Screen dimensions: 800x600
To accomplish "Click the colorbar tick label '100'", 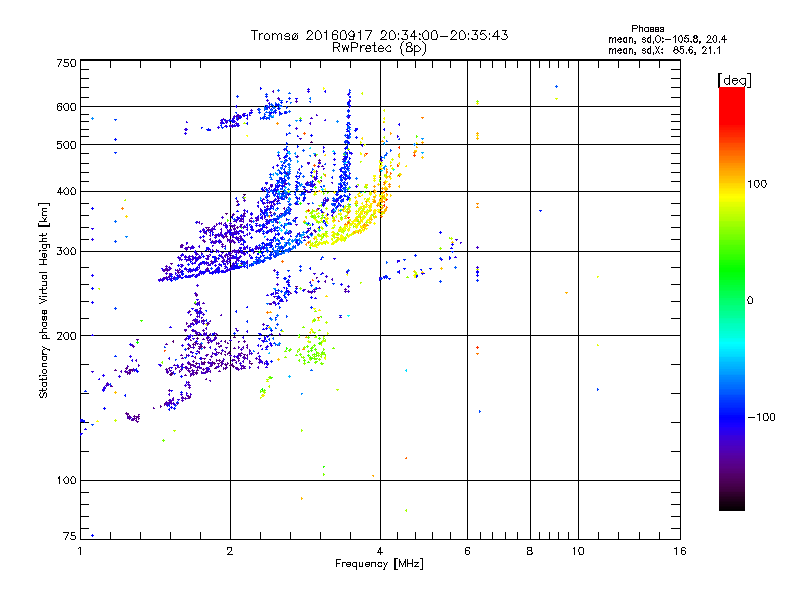I will [x=757, y=184].
